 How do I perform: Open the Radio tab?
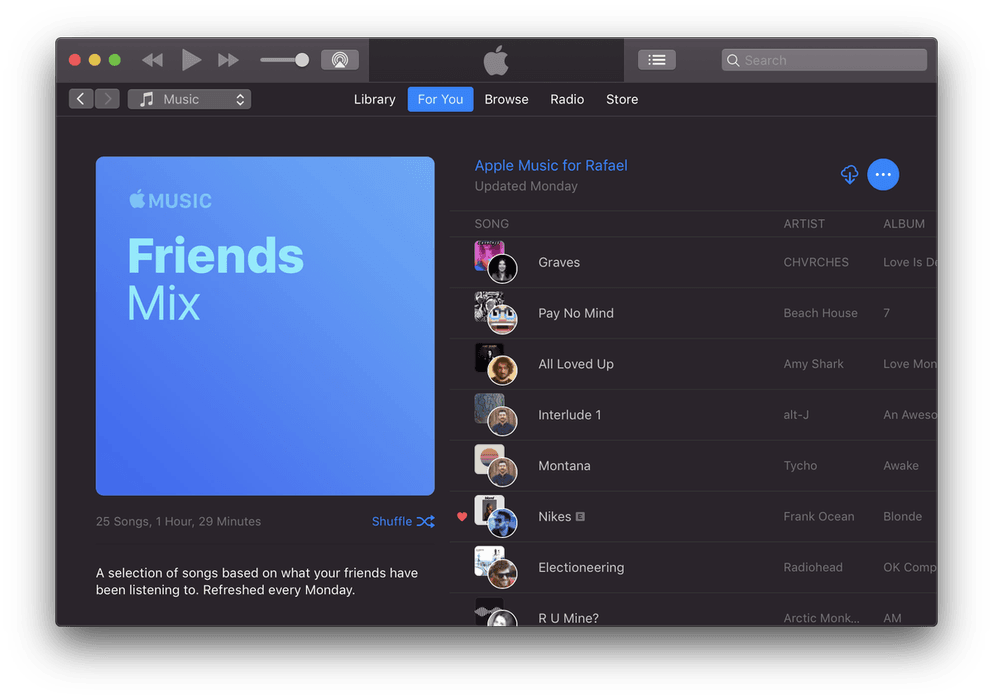point(567,99)
